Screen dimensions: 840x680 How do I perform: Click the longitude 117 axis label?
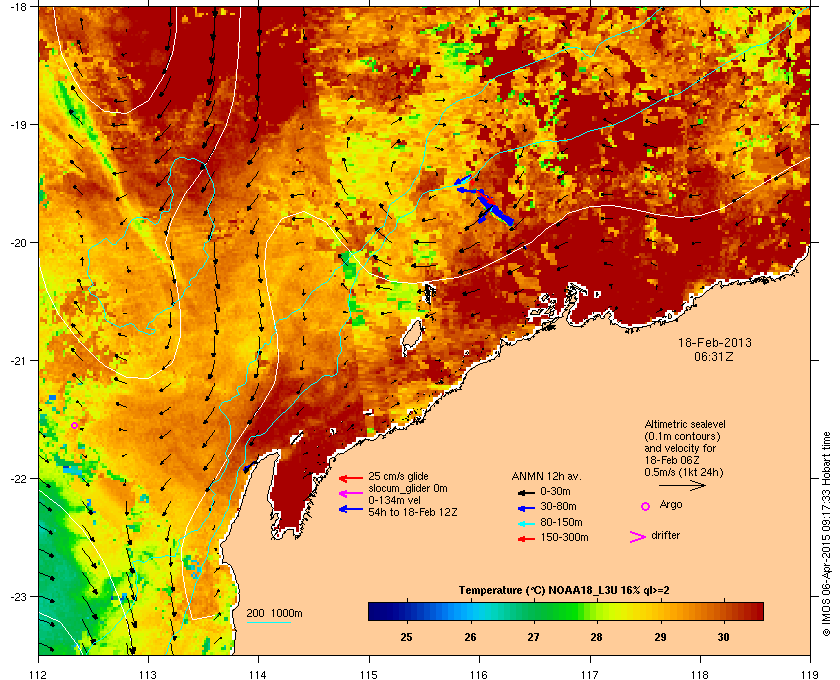coord(590,675)
